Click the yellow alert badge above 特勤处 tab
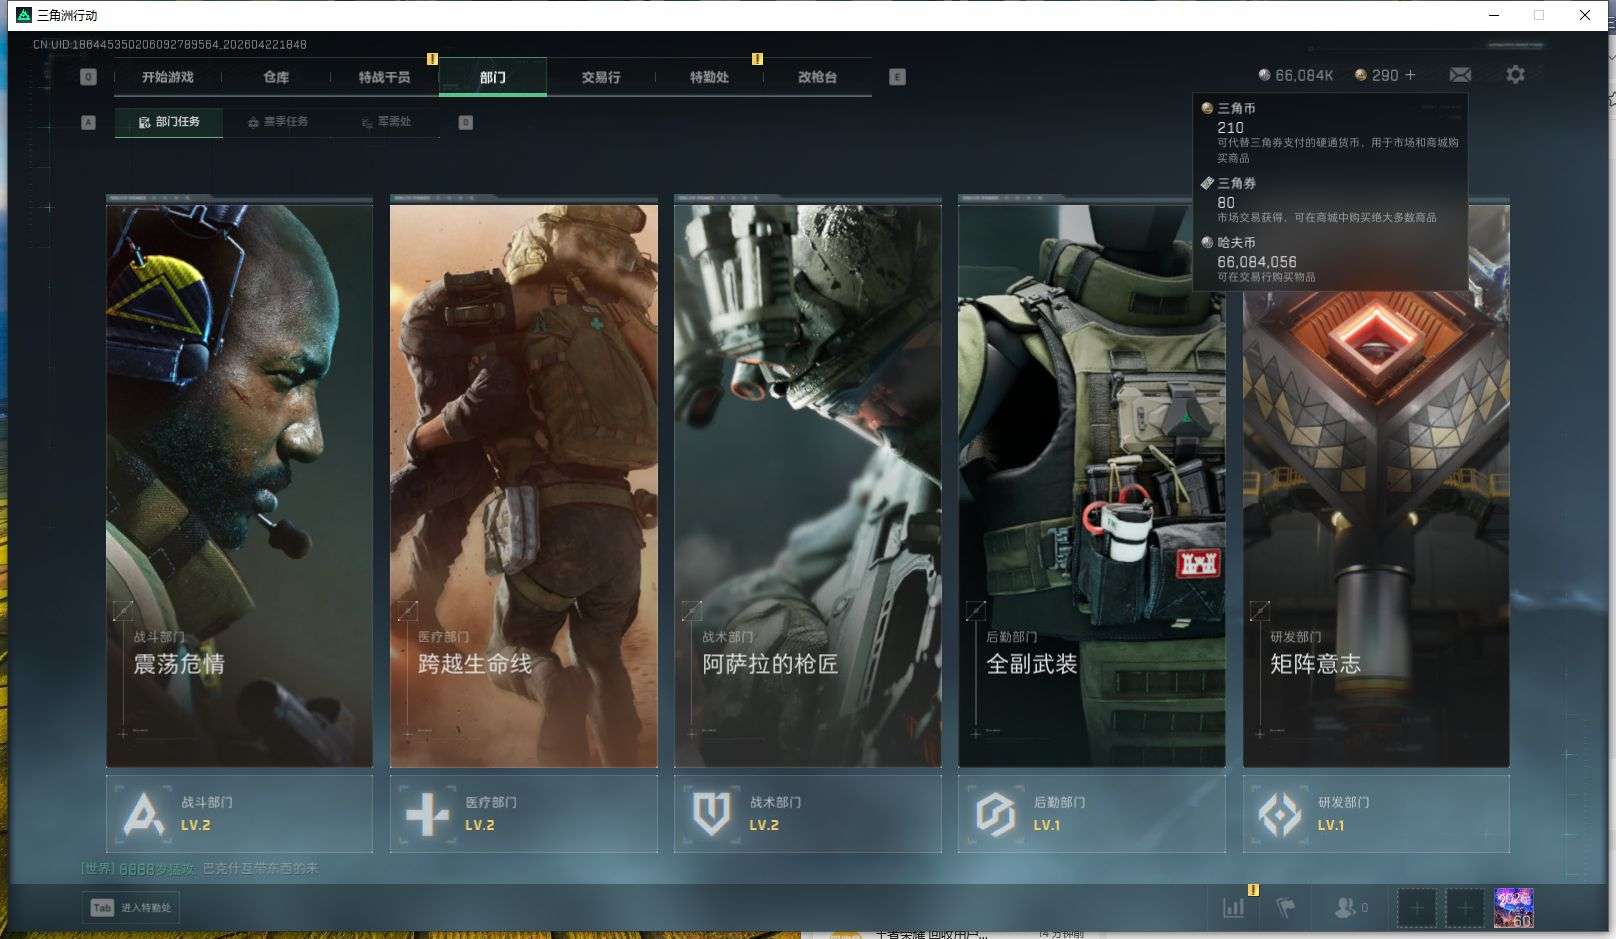This screenshot has width=1616, height=939. coord(757,59)
